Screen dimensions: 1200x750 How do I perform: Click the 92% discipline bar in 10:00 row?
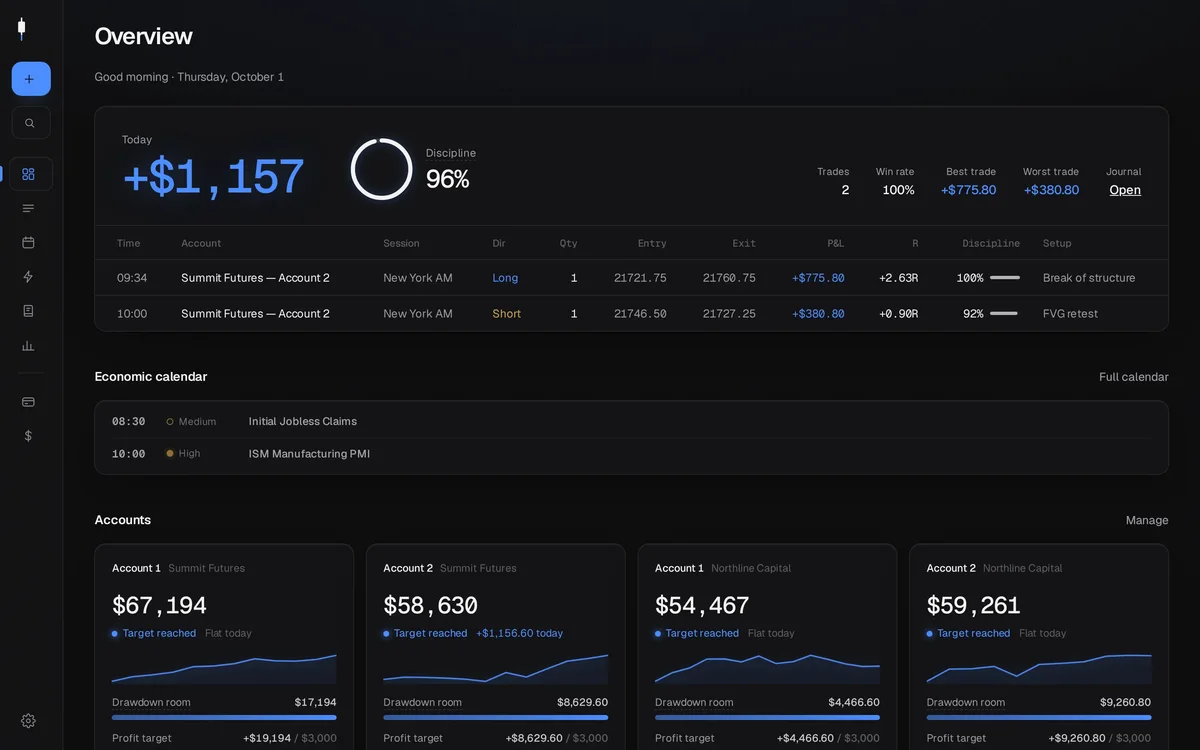point(1005,314)
